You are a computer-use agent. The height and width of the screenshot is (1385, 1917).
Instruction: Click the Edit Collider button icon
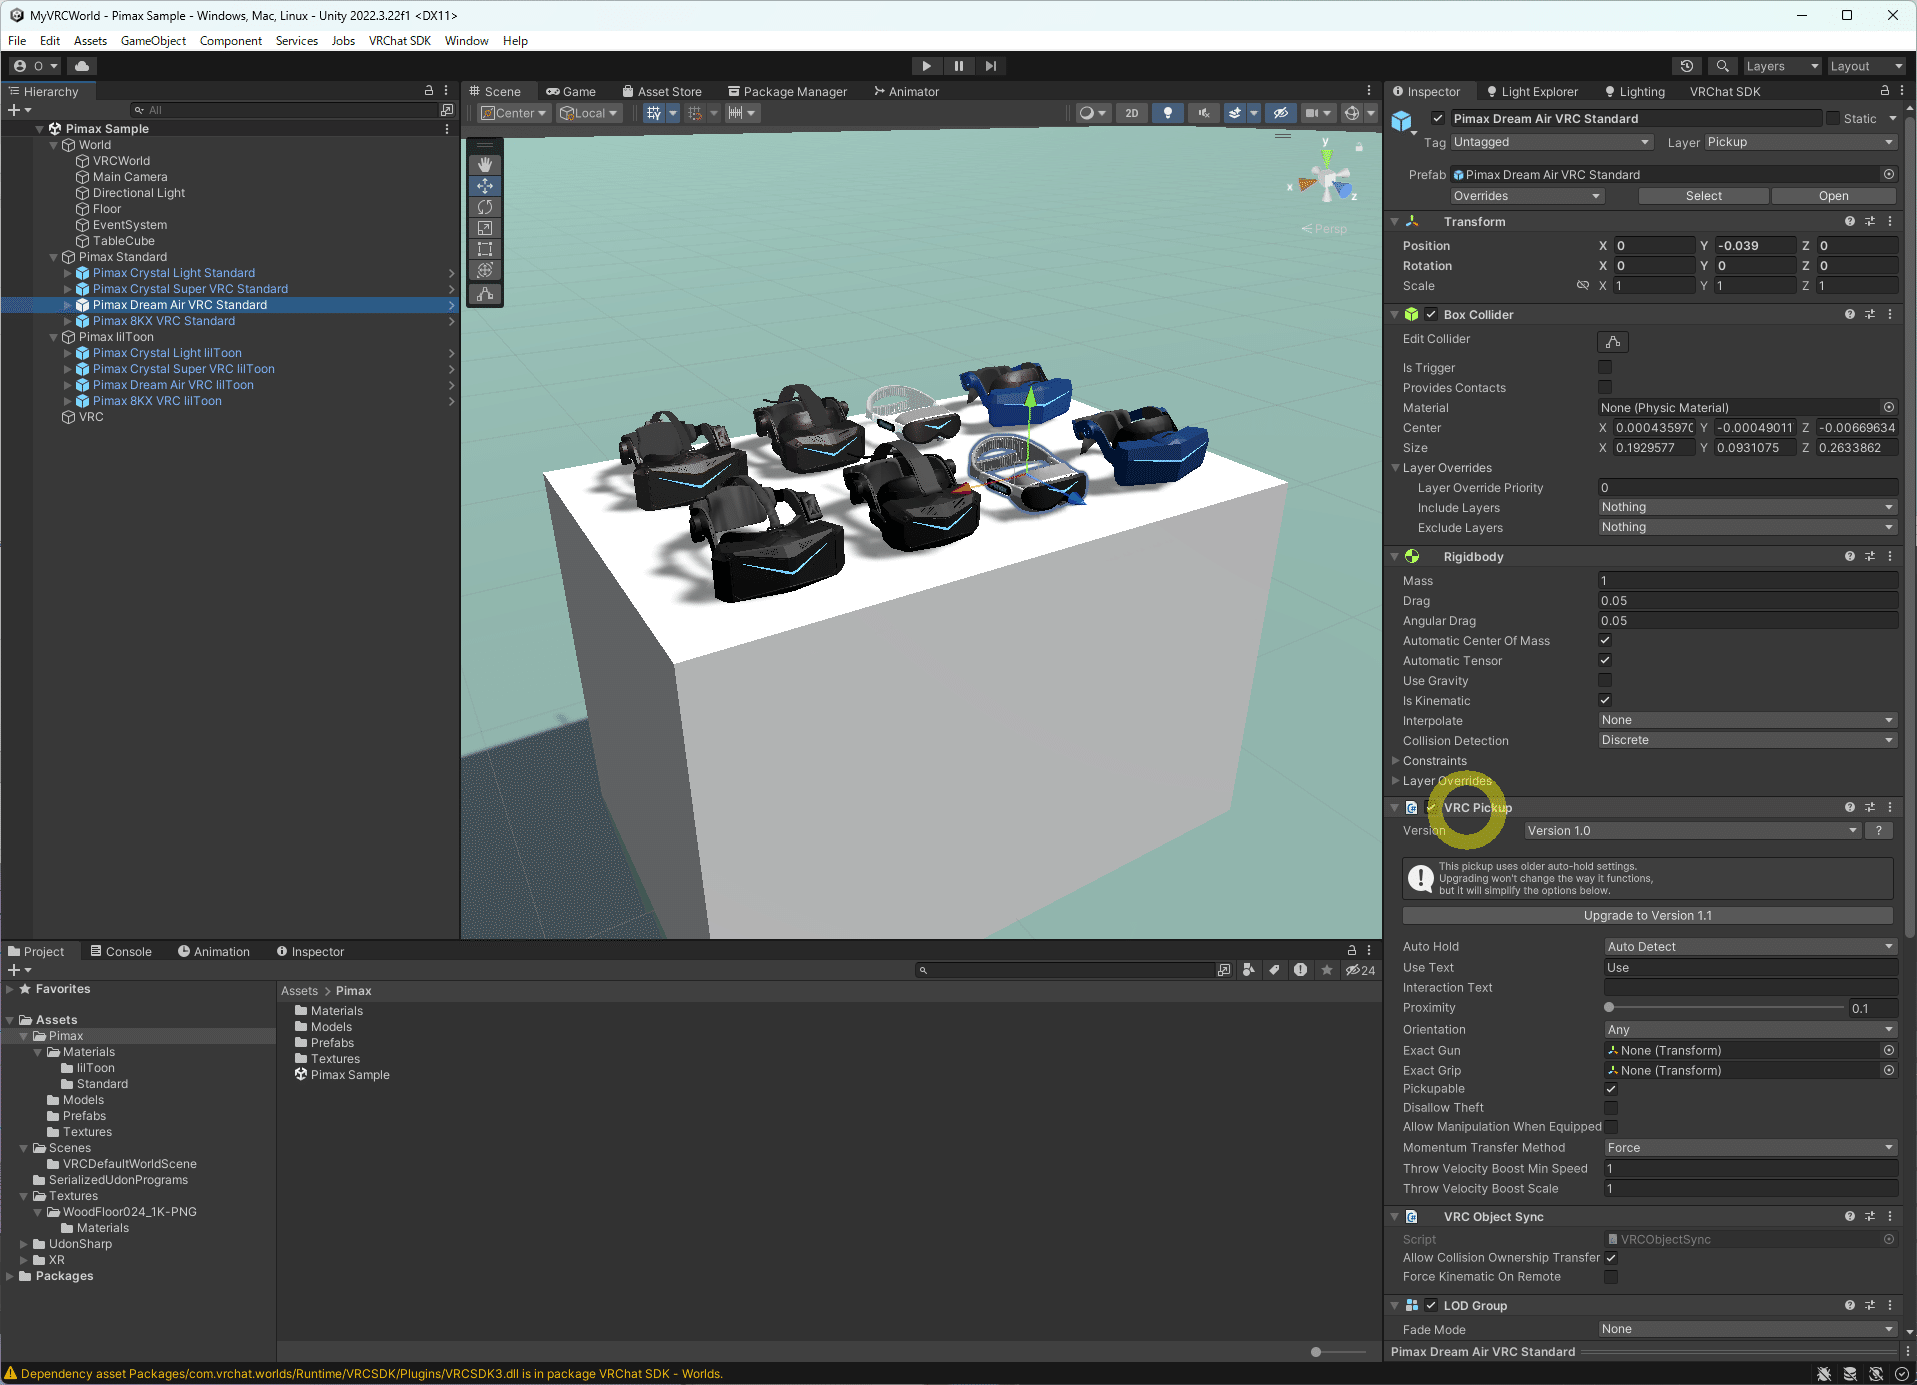coord(1613,342)
